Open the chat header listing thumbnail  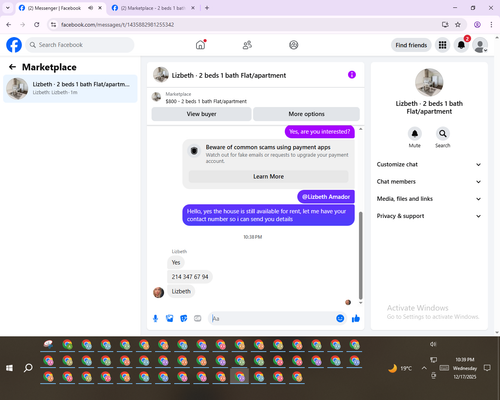161,75
